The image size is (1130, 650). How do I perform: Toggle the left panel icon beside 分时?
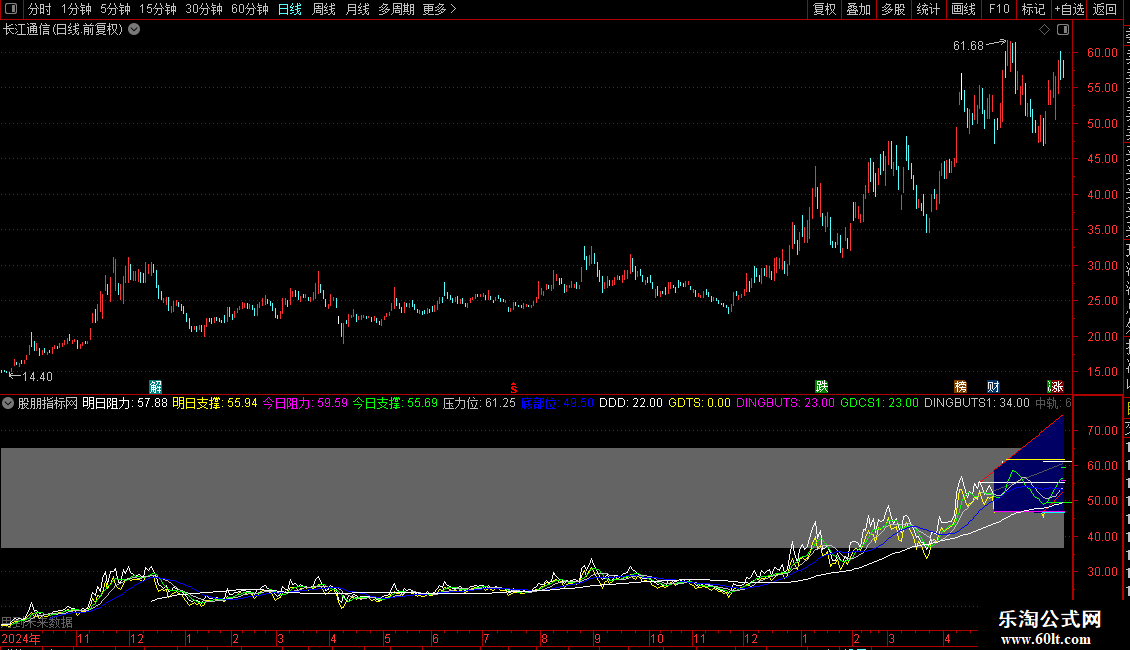[11, 9]
